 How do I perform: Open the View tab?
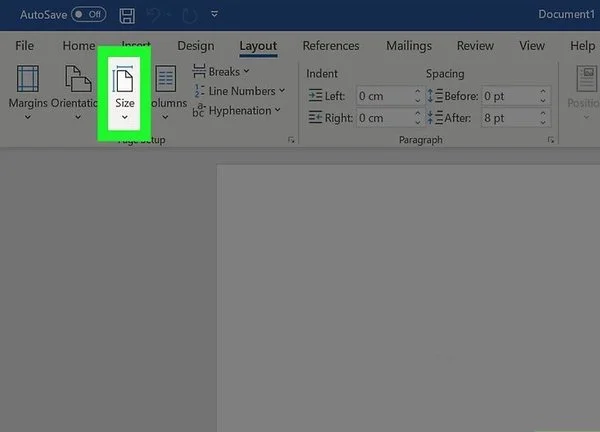coord(532,46)
